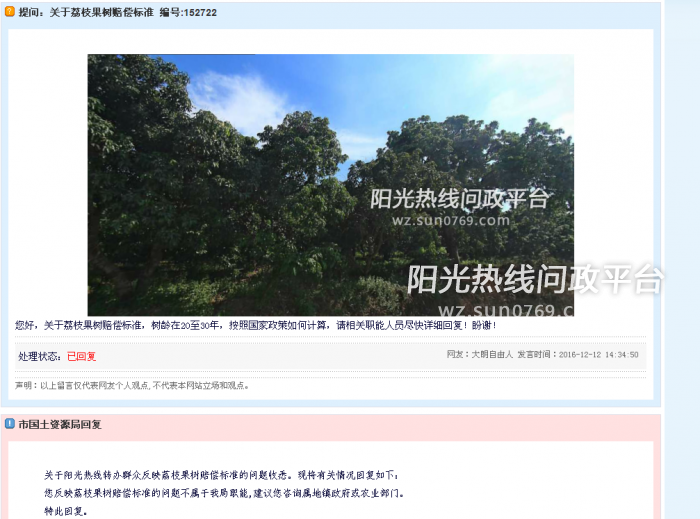Select the post number 编号:152722
This screenshot has width=700, height=519.
188,12
